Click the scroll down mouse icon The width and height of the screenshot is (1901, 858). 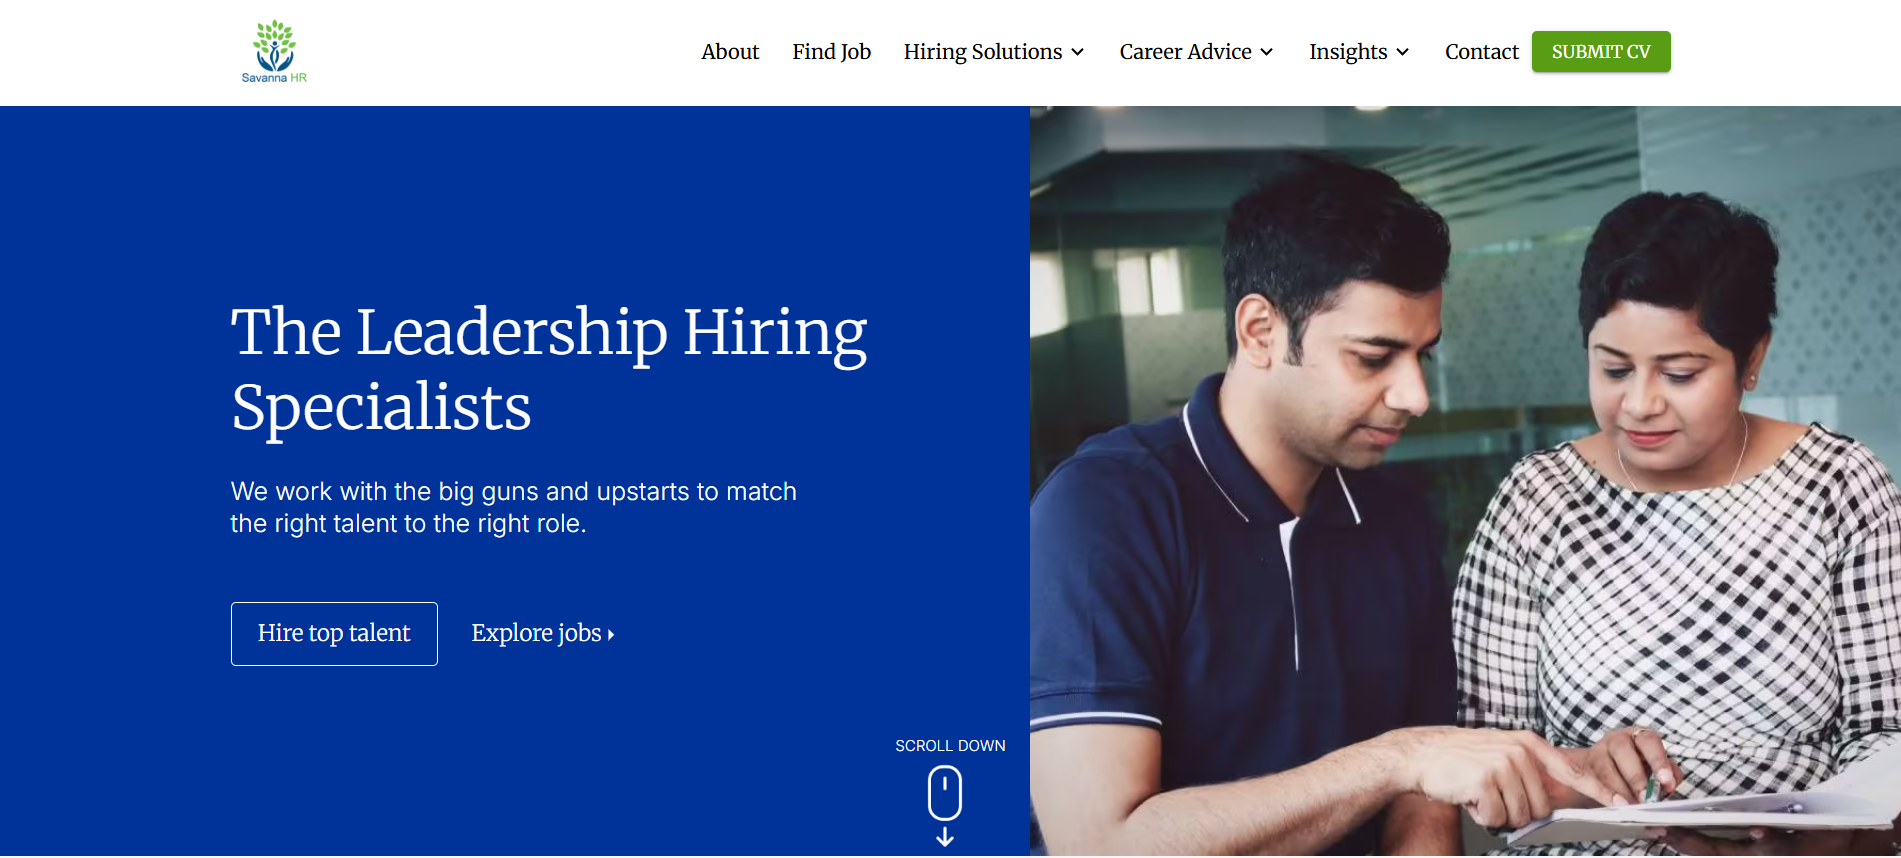(x=945, y=793)
